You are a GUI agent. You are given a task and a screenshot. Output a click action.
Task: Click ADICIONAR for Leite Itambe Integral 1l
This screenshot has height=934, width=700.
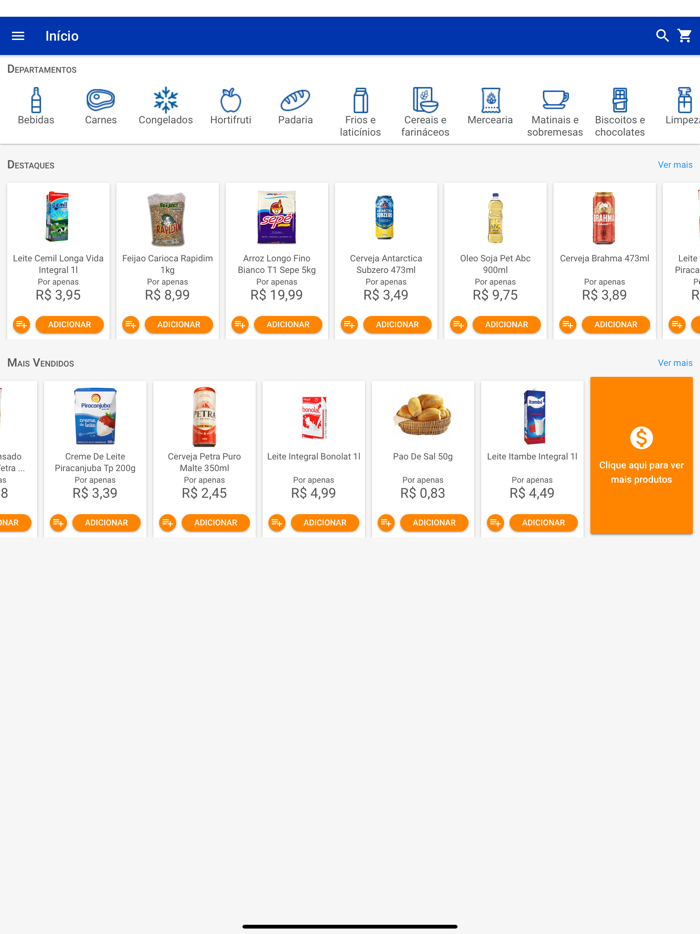tap(543, 522)
